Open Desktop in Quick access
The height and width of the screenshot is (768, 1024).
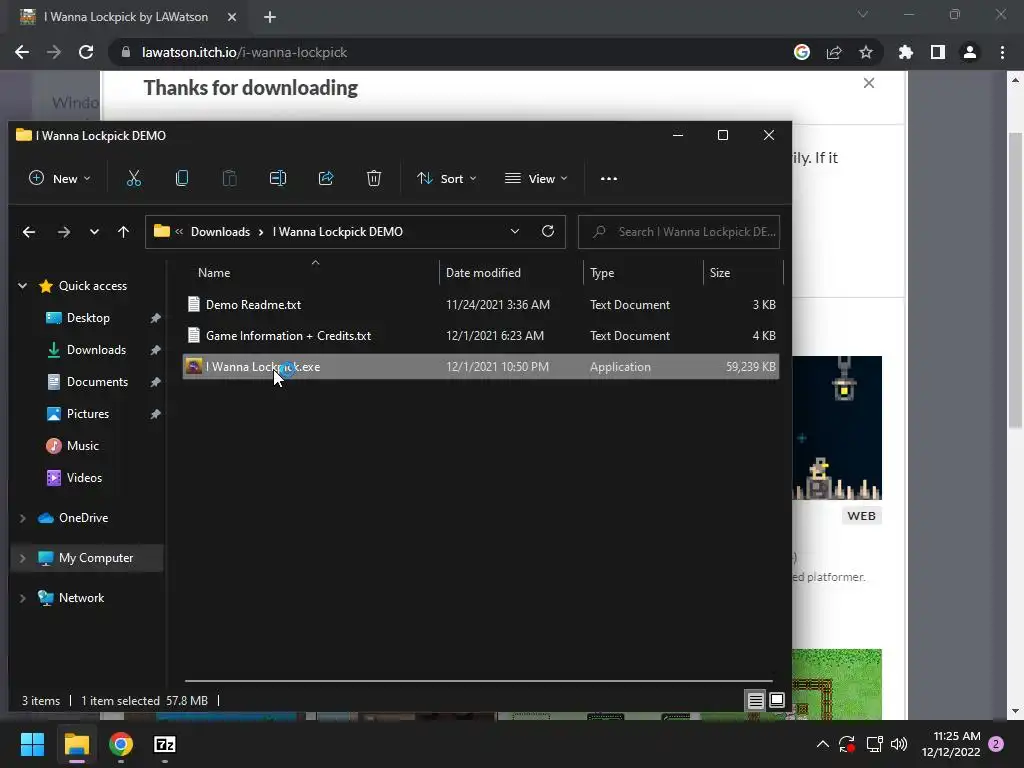click(88, 318)
